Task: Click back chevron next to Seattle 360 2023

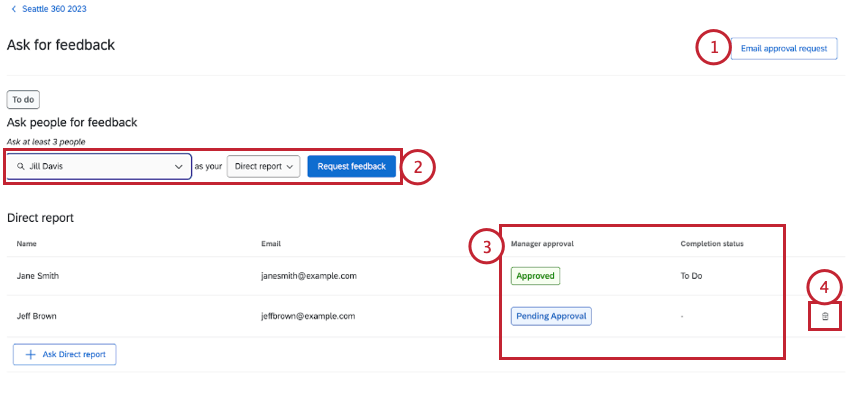Action: click(x=13, y=8)
